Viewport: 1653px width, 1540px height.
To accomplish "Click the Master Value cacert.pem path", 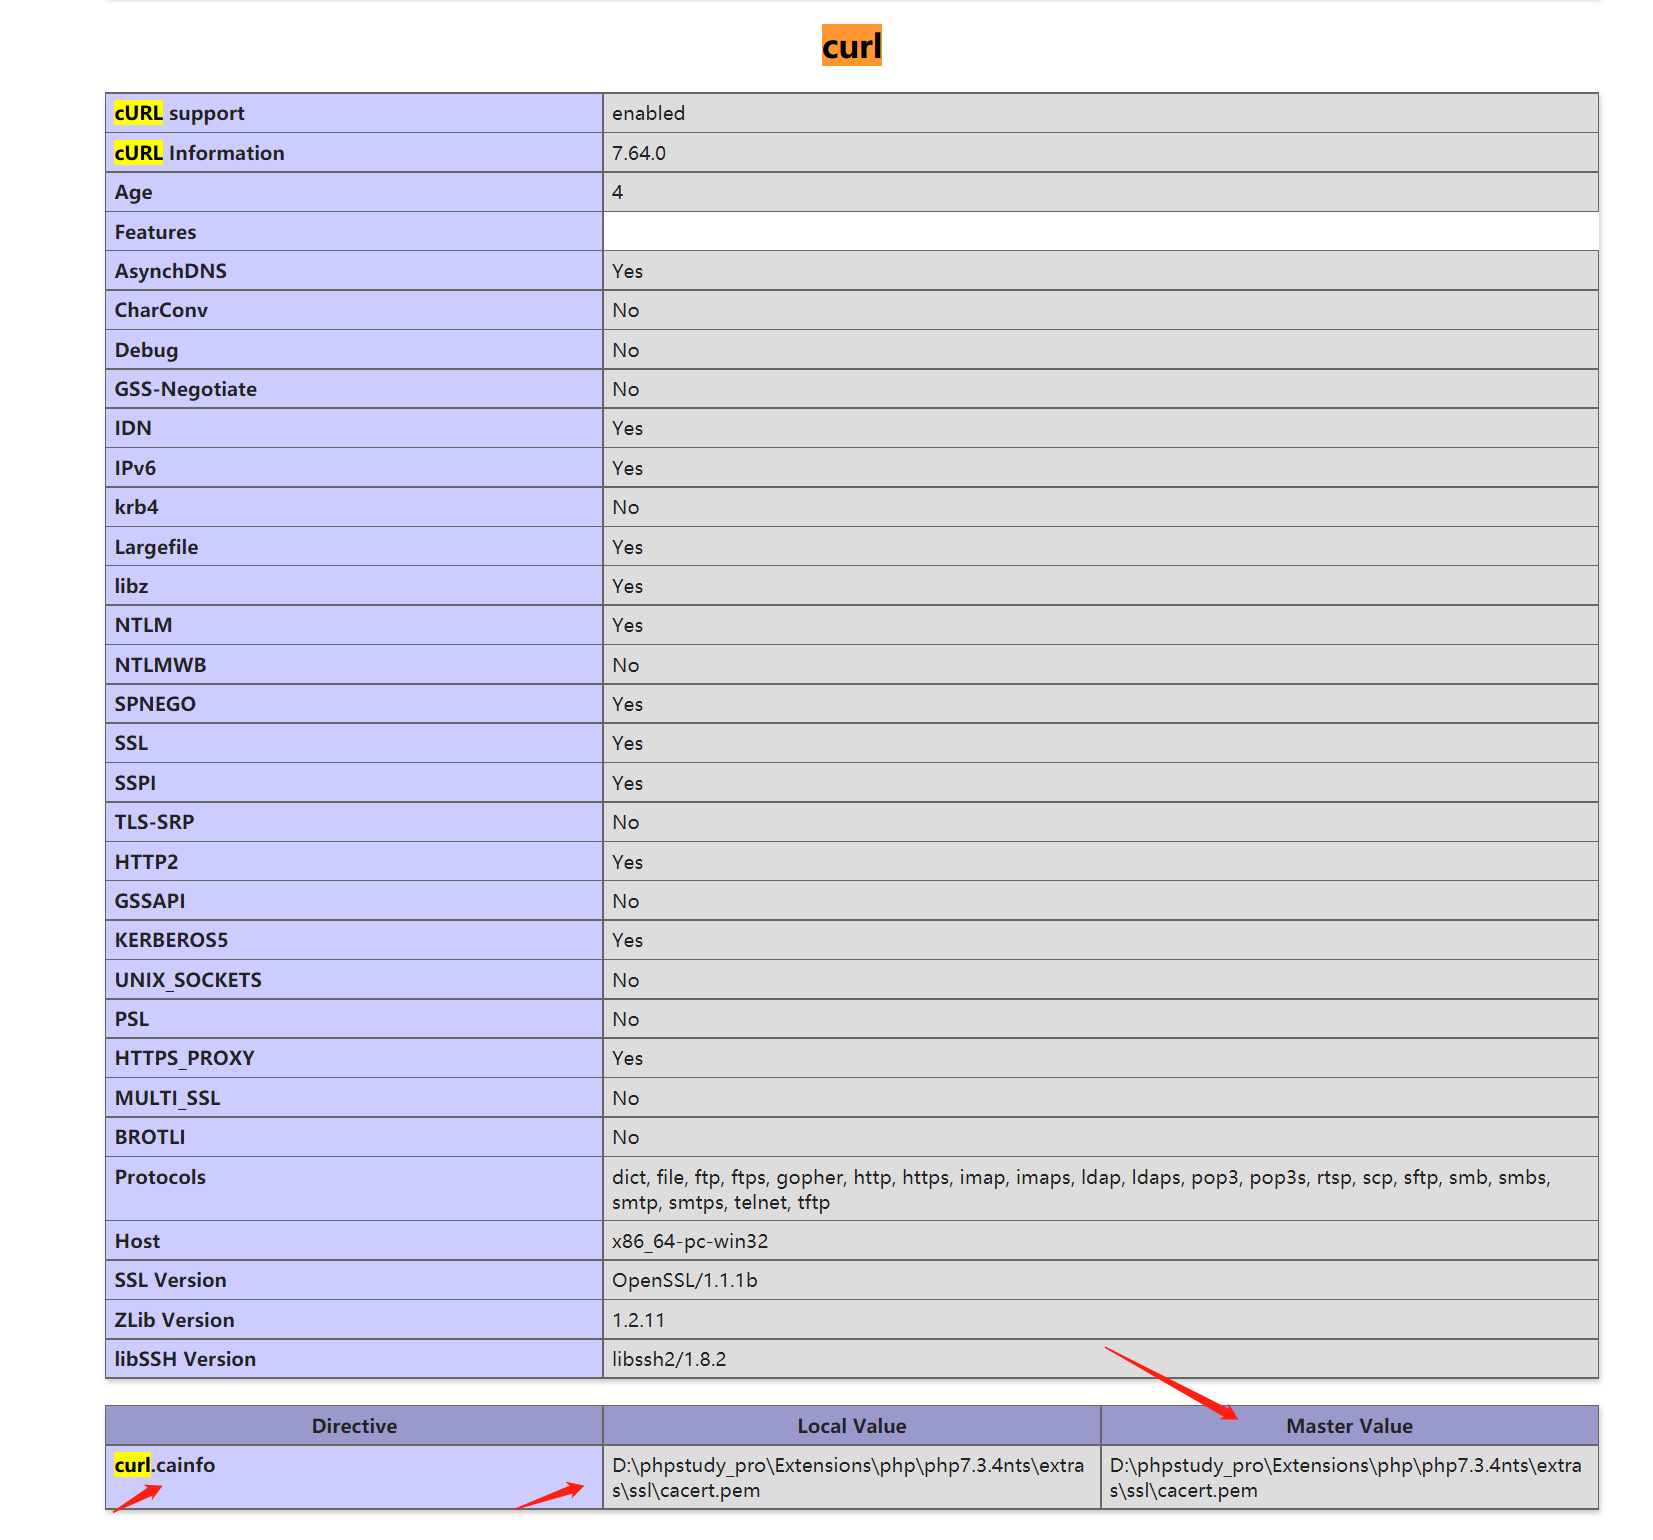I will coord(1345,1478).
